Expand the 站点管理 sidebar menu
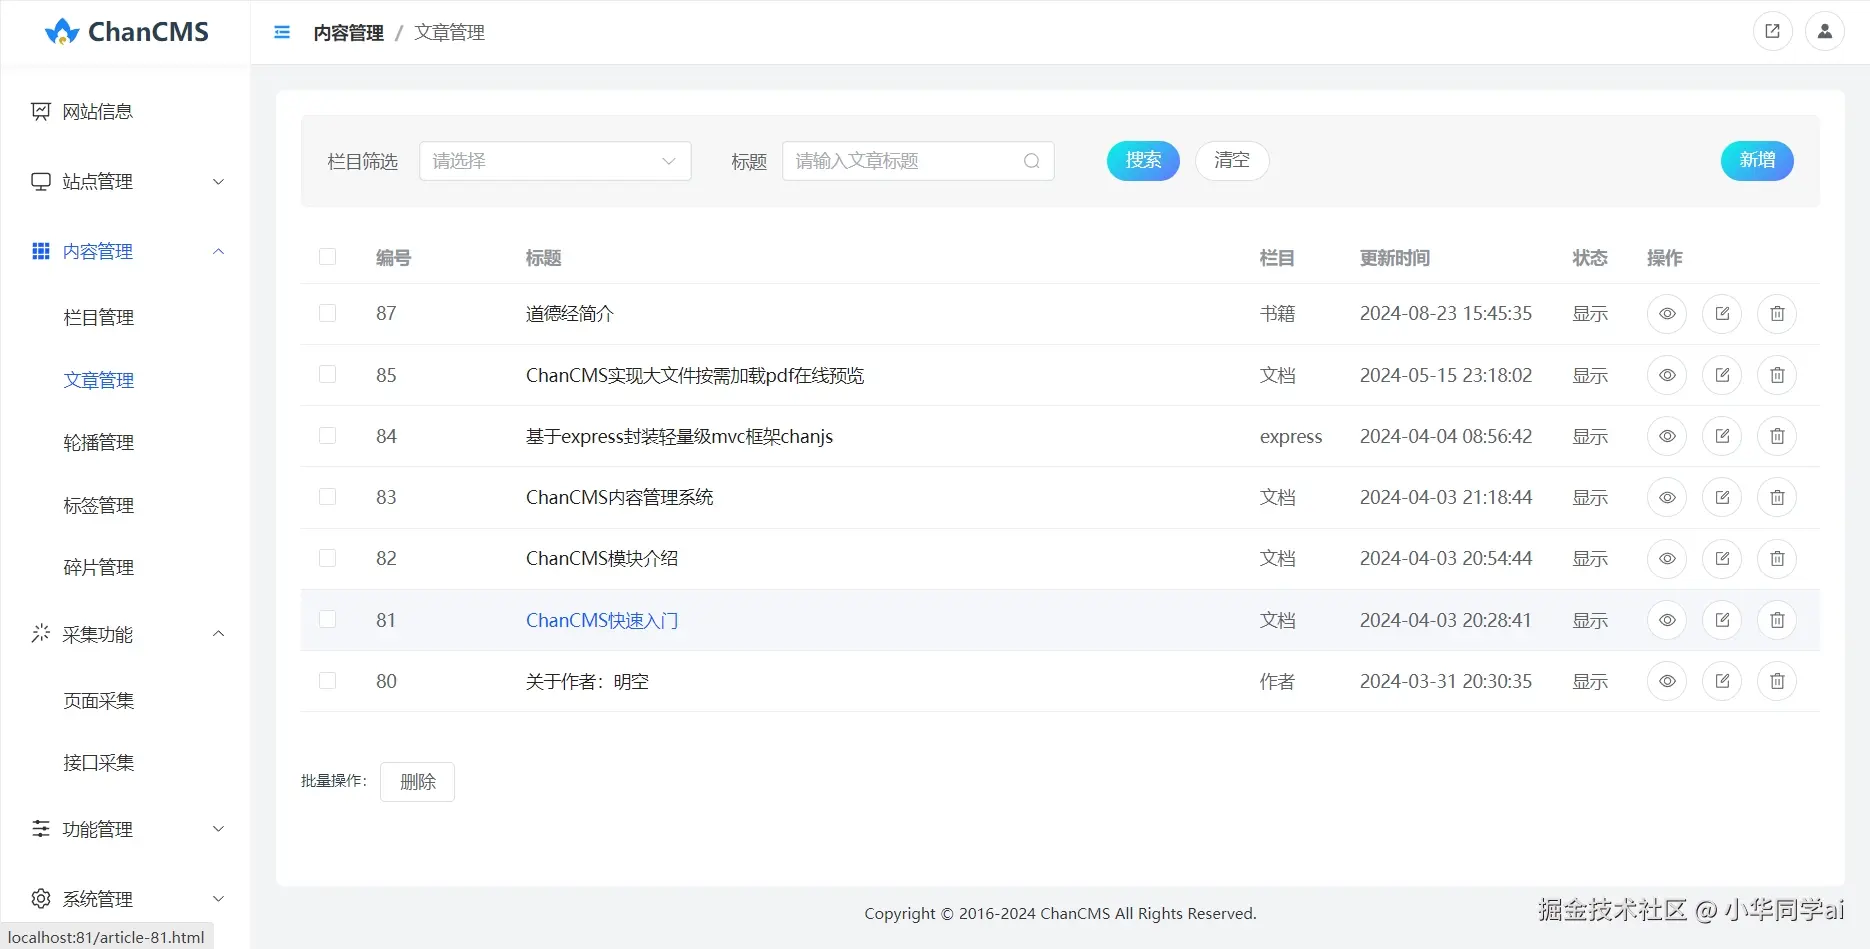 126,182
